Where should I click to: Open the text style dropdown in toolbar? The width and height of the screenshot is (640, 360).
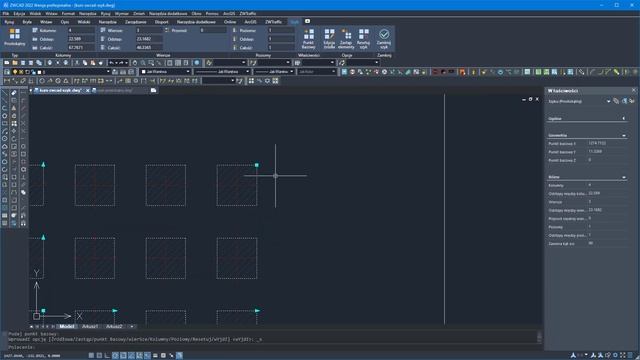(x=243, y=63)
